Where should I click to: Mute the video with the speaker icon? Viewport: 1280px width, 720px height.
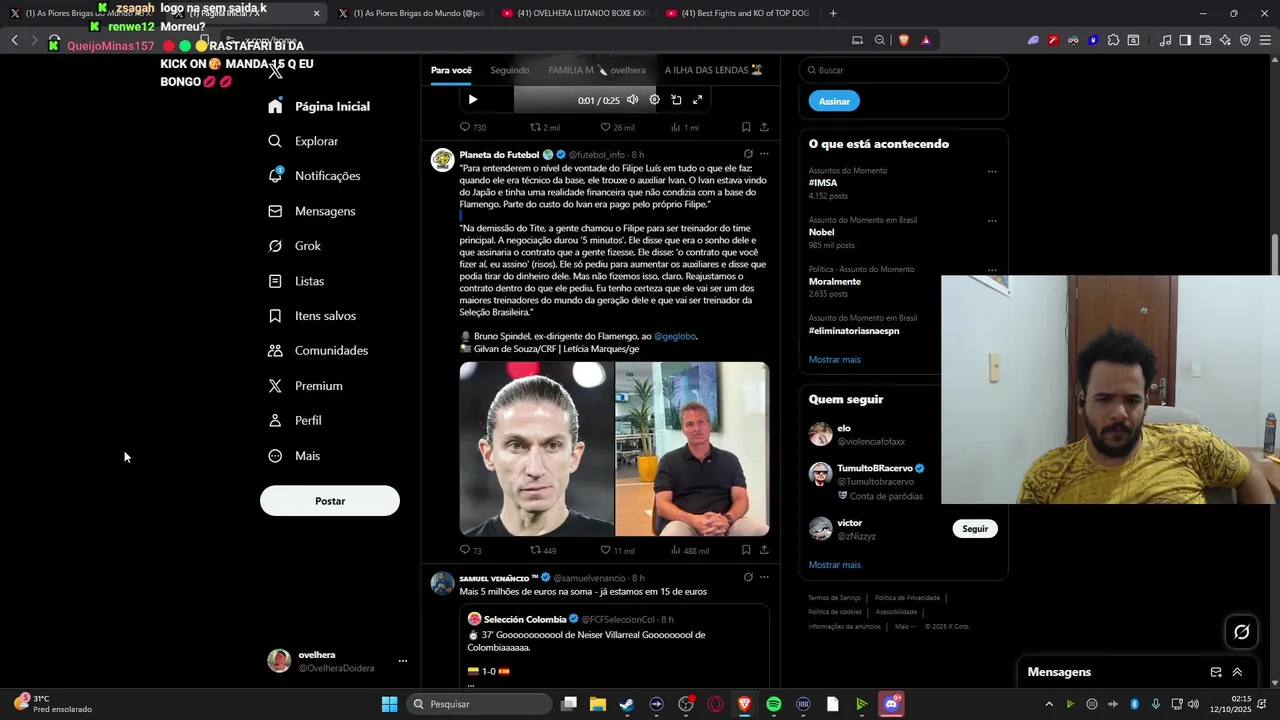pos(632,99)
